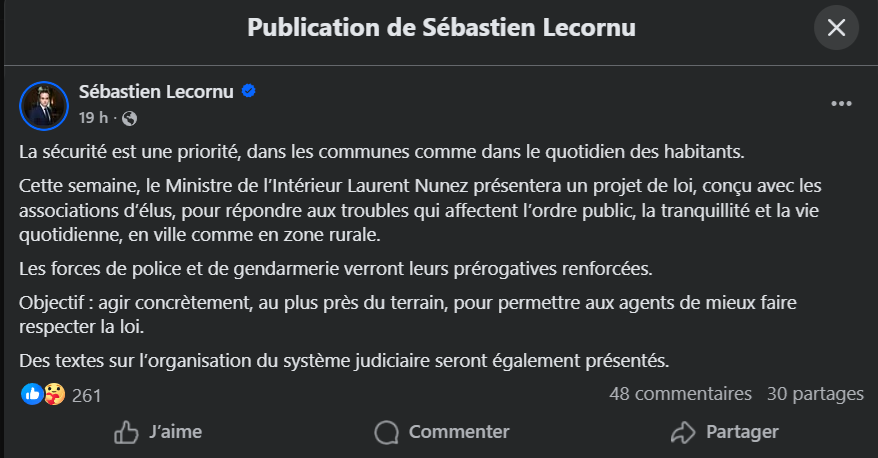Screen dimensions: 878x458
Task: Click the blue verified badge
Action: pos(249,92)
